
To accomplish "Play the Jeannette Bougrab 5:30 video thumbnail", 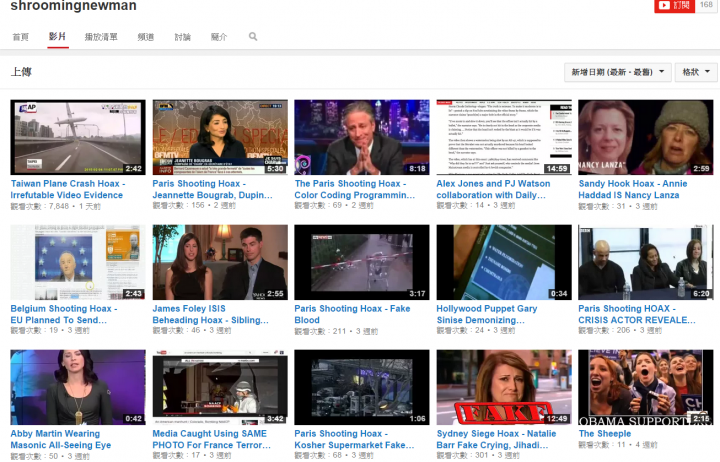I will 220,137.
